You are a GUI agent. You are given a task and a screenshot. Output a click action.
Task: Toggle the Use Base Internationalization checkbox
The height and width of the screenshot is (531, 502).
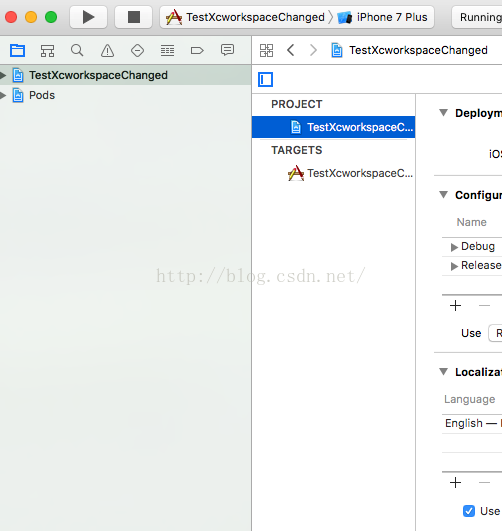pos(469,511)
